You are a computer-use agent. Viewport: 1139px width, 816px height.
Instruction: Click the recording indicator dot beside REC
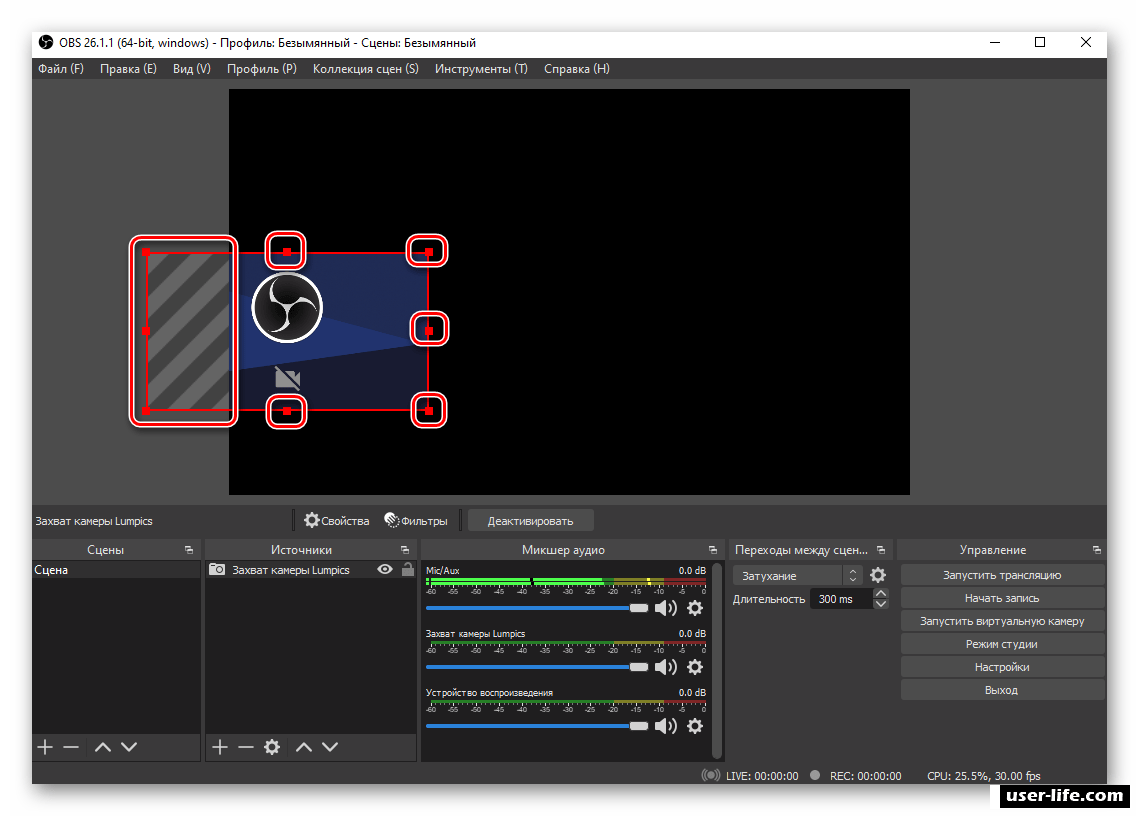815,775
